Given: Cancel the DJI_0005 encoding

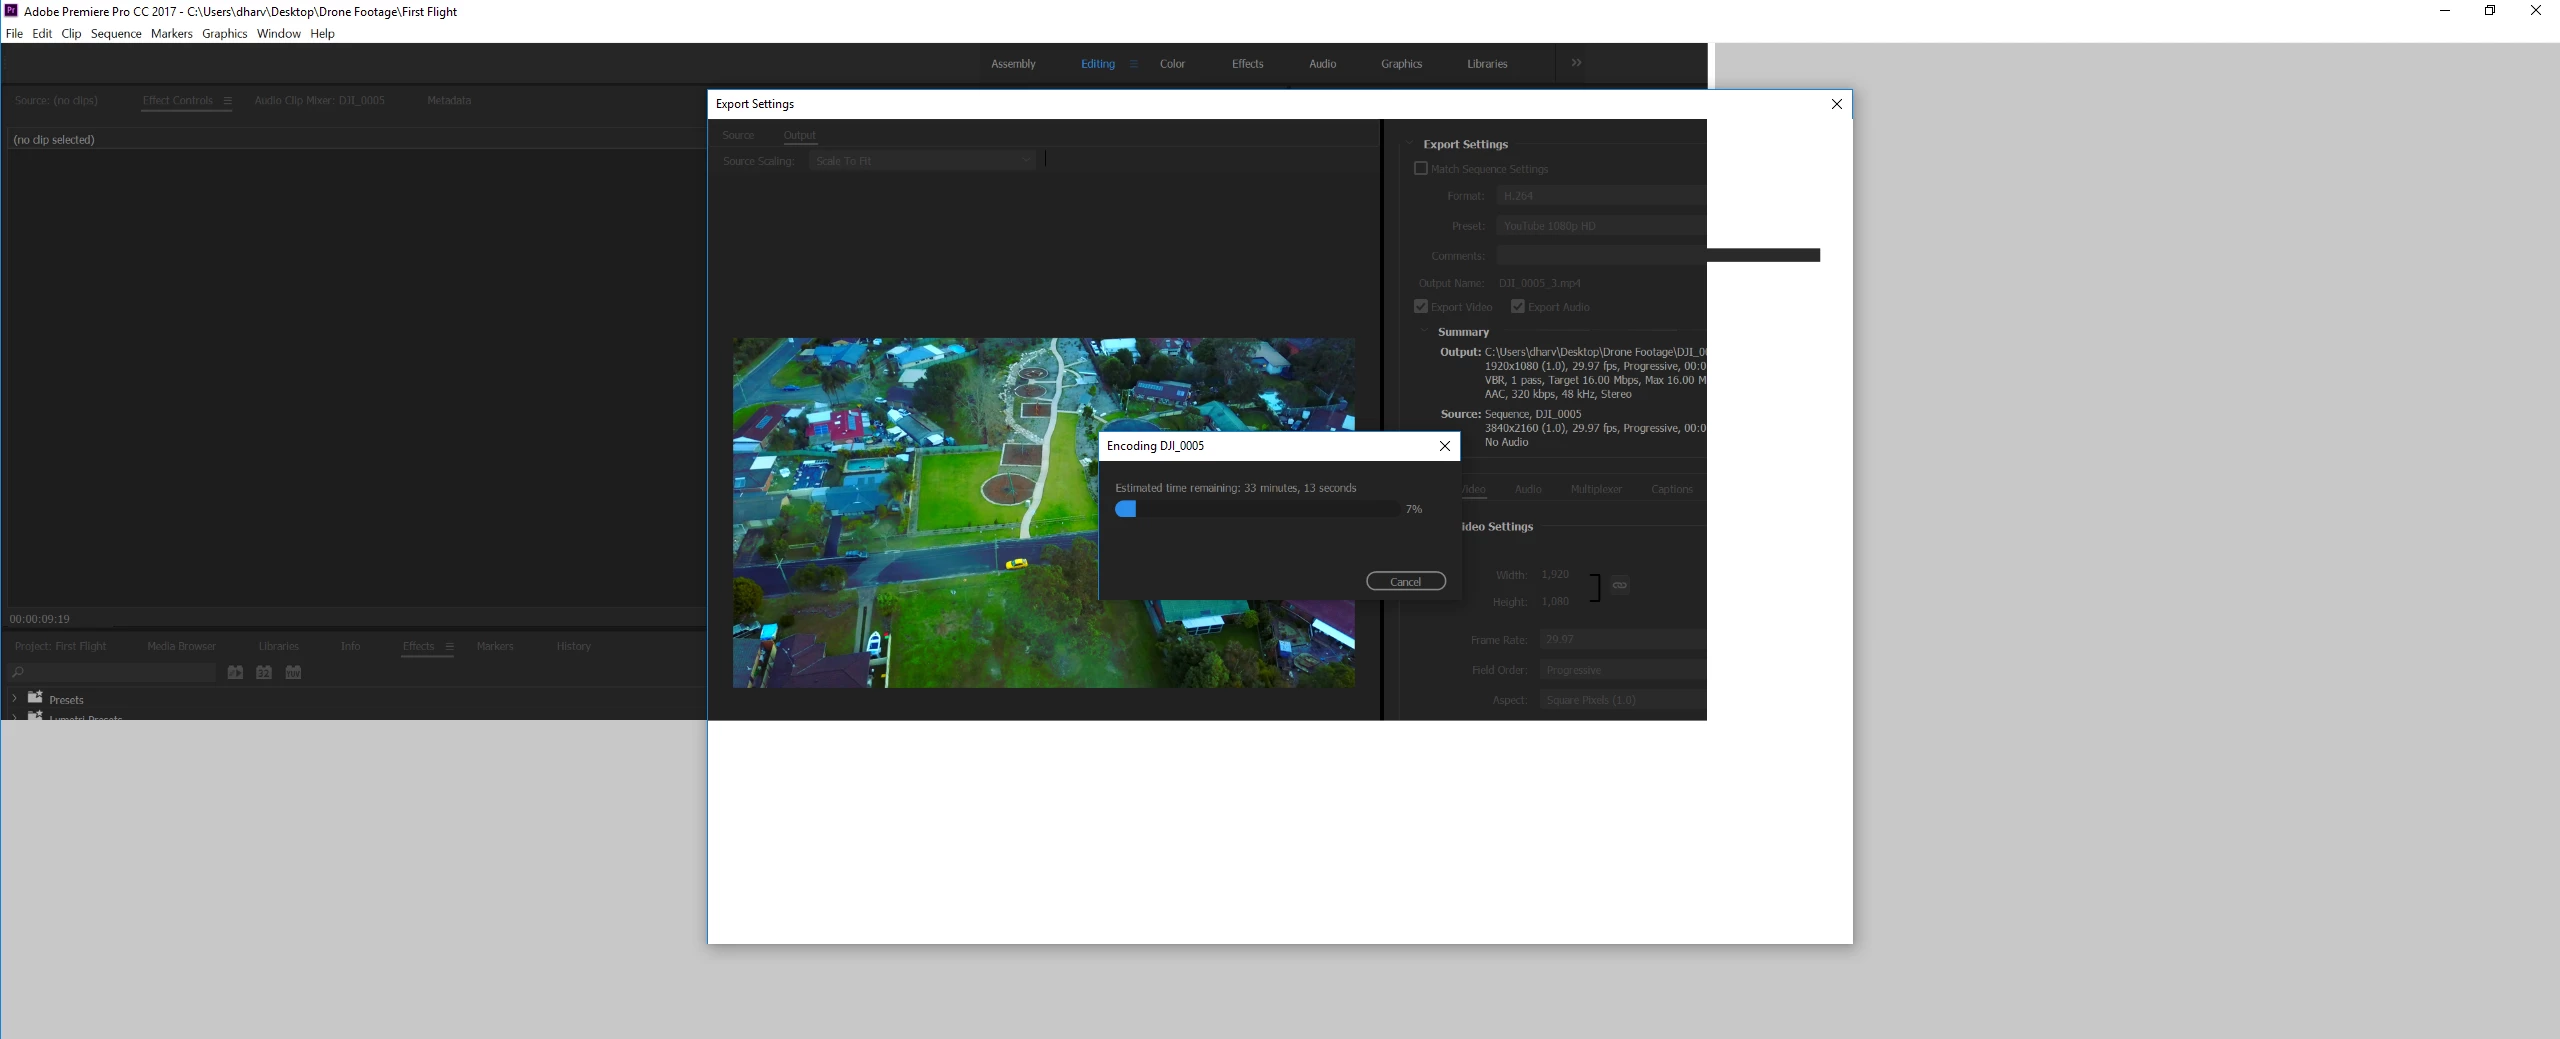Looking at the screenshot, I should tap(1405, 581).
